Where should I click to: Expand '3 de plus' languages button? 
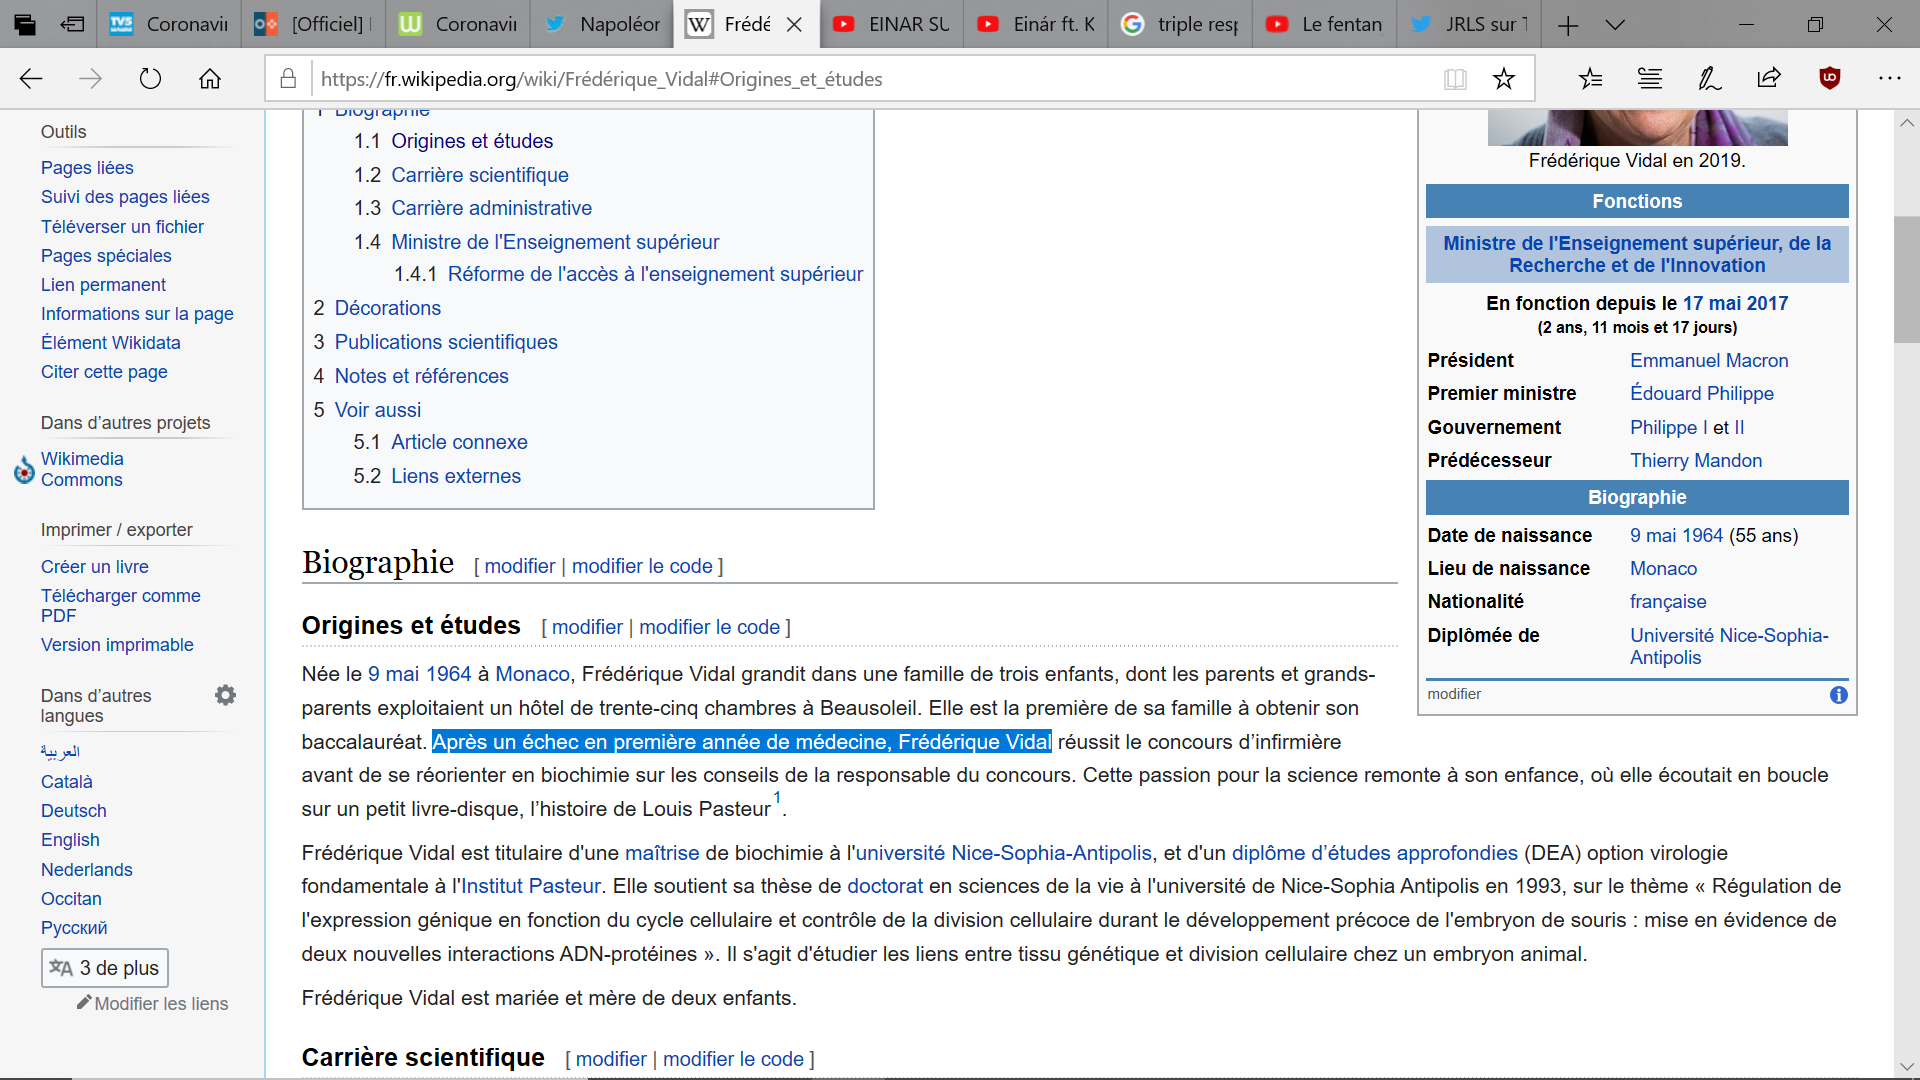[105, 968]
